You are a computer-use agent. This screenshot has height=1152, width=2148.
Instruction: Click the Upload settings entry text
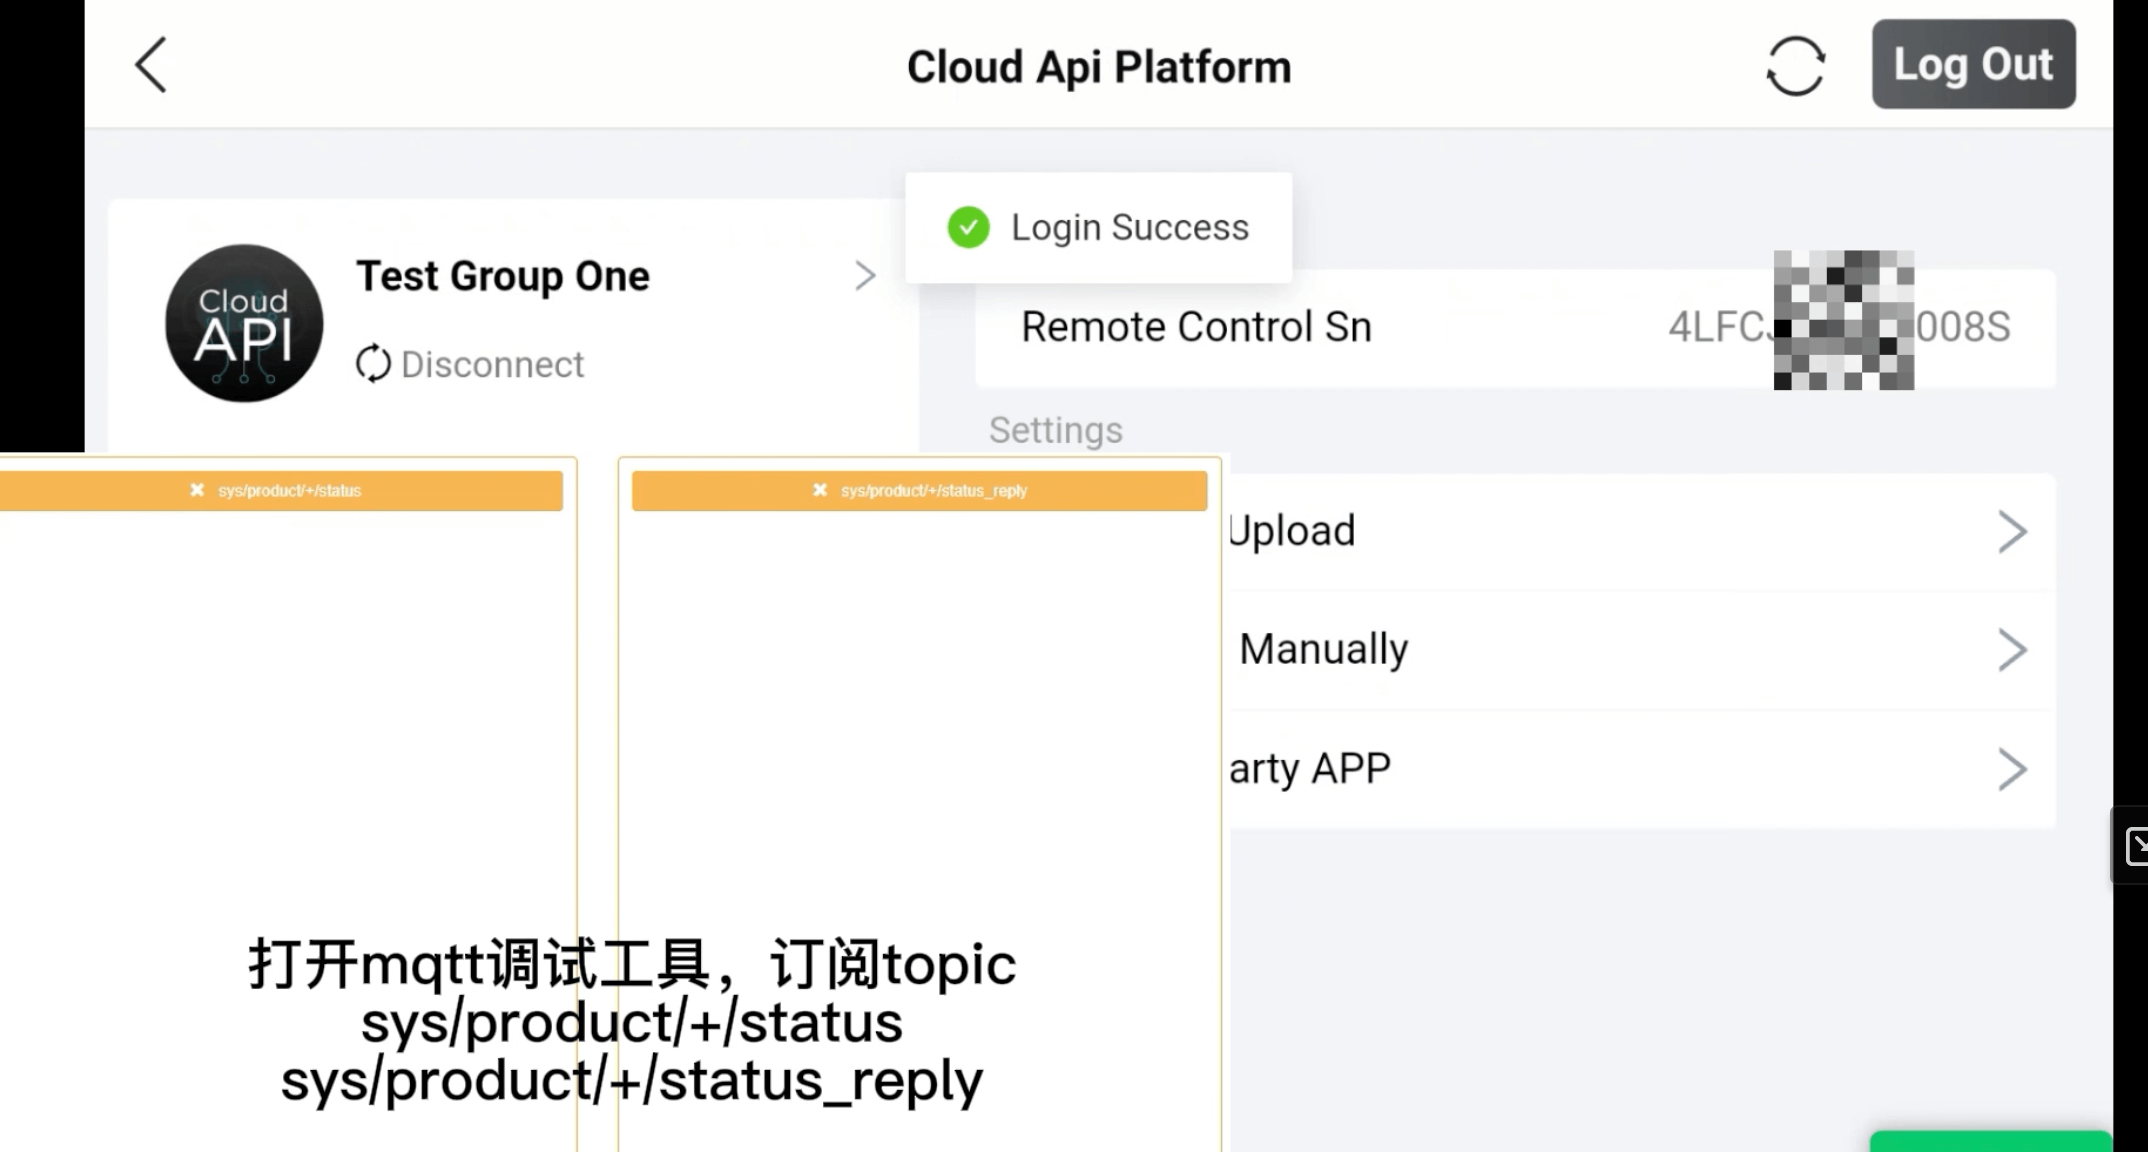1291,531
